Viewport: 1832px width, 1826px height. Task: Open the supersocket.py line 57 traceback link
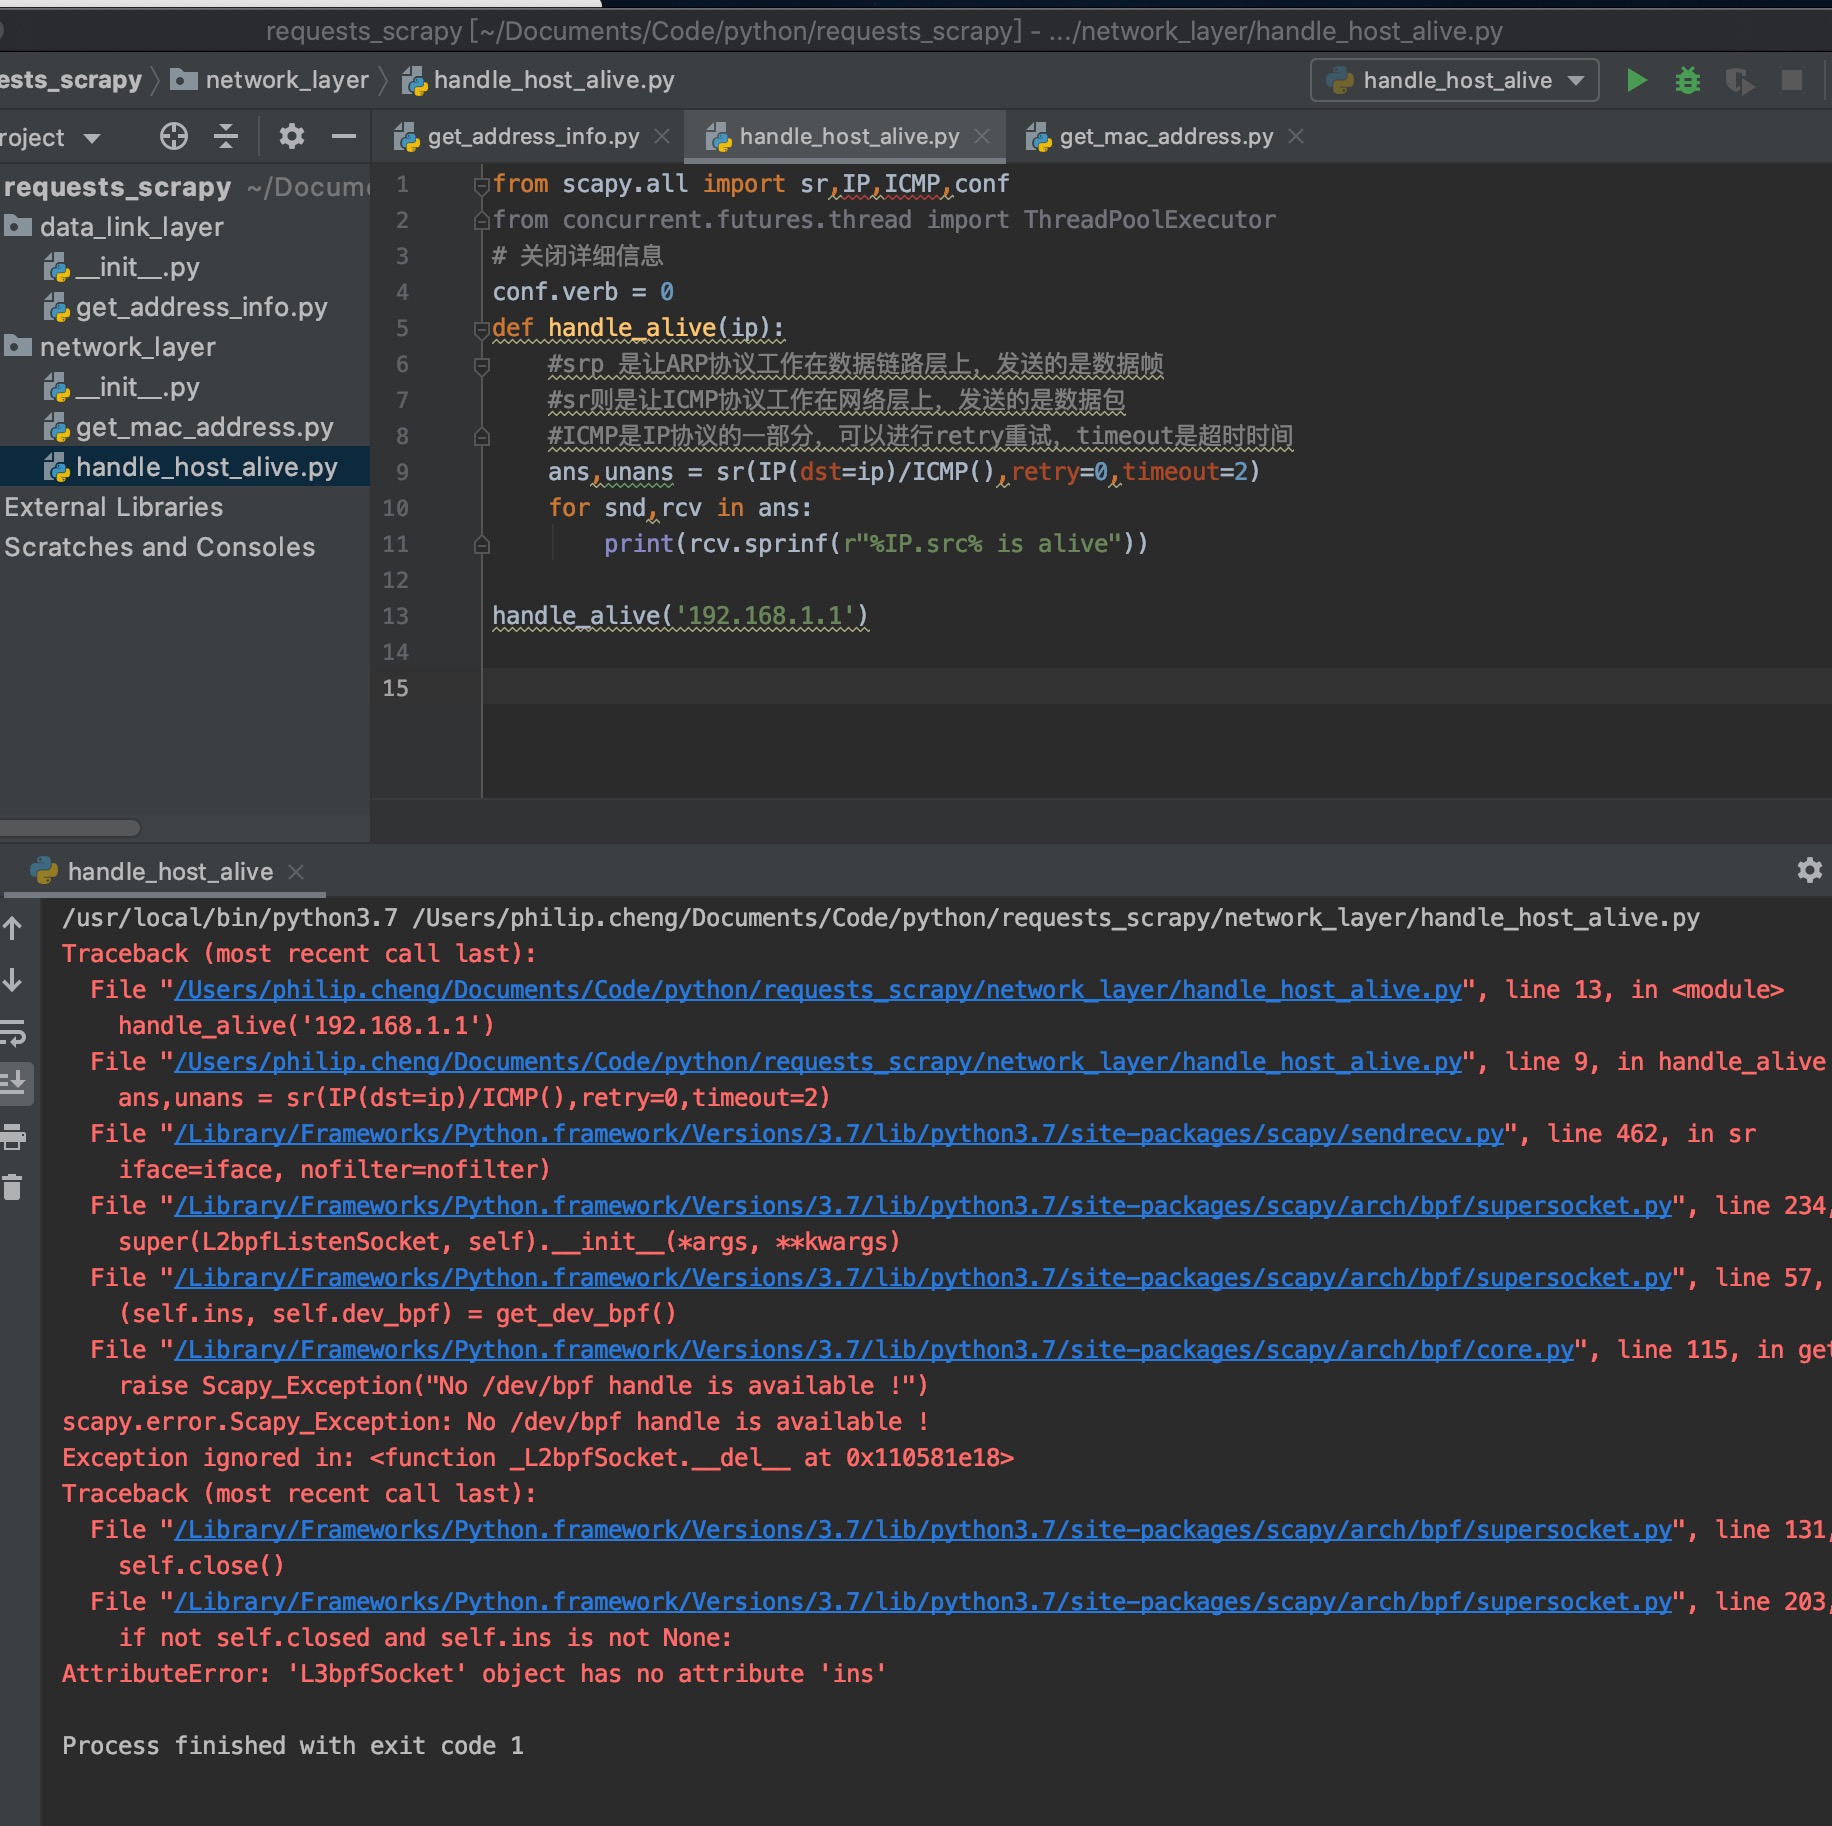[923, 1278]
